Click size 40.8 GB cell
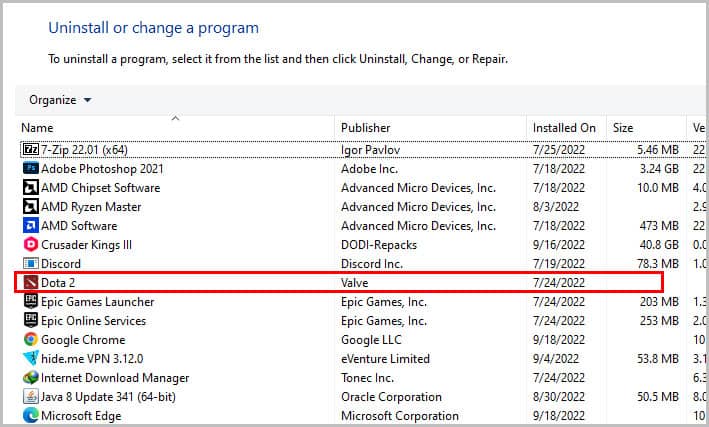This screenshot has height=427, width=709. 659,244
